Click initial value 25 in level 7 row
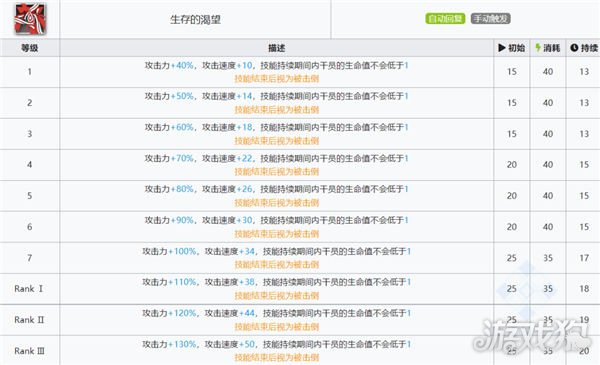600x365 pixels. (512, 258)
